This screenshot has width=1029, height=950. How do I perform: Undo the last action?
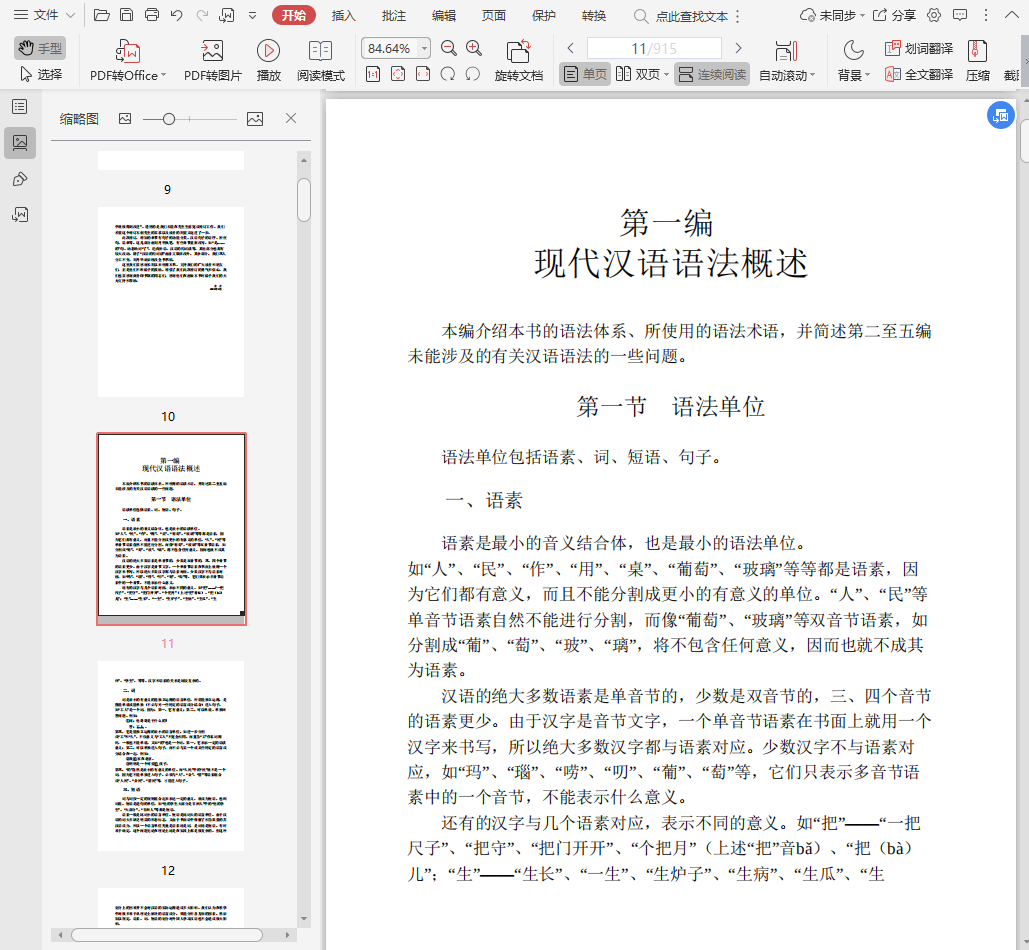[x=177, y=15]
